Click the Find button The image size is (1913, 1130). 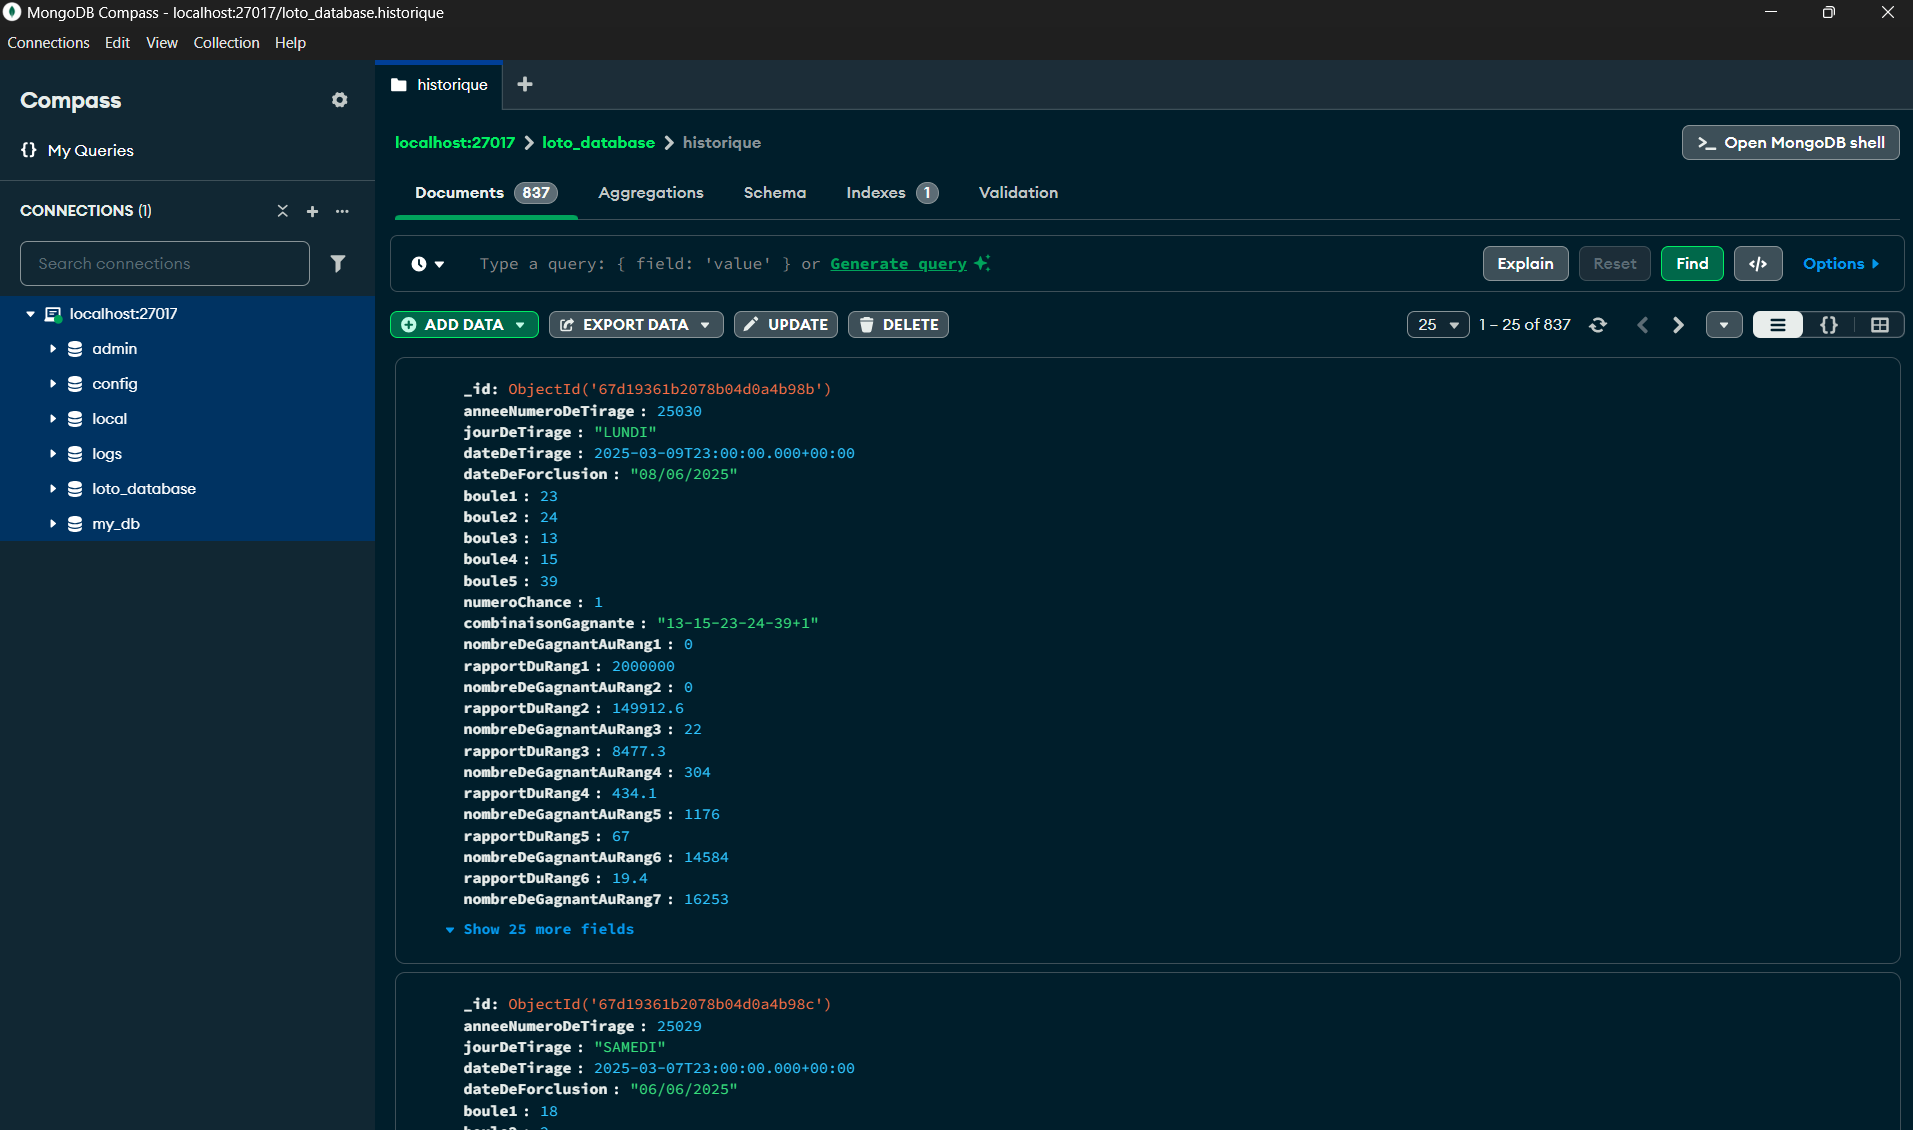click(x=1692, y=264)
